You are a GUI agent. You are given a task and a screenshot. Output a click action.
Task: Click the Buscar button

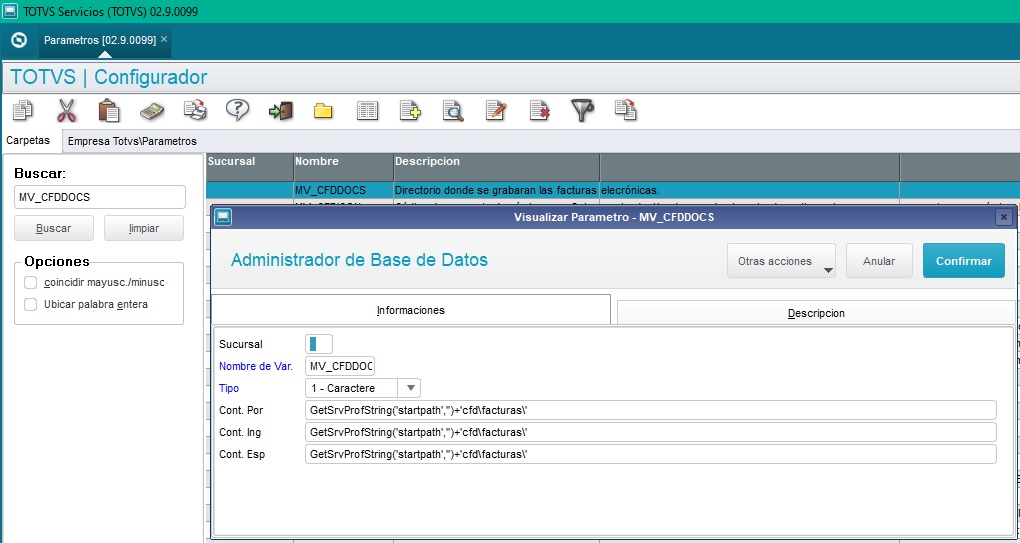click(54, 228)
